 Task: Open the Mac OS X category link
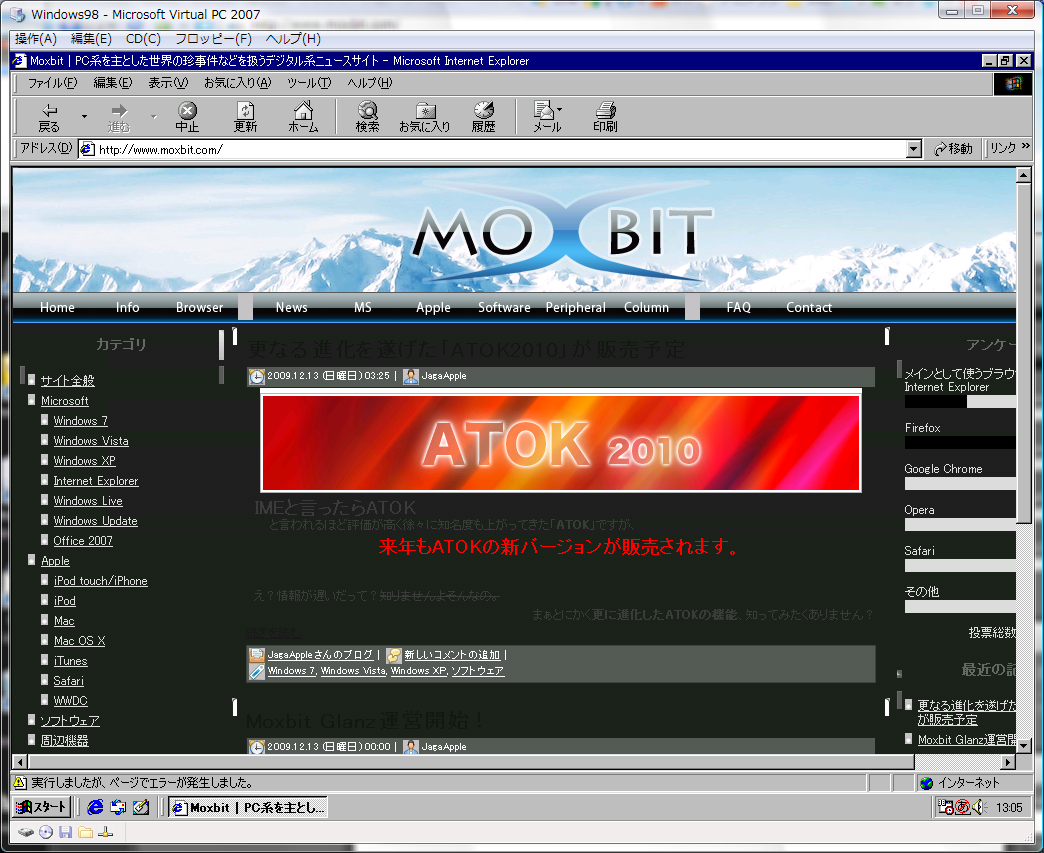tap(79, 641)
